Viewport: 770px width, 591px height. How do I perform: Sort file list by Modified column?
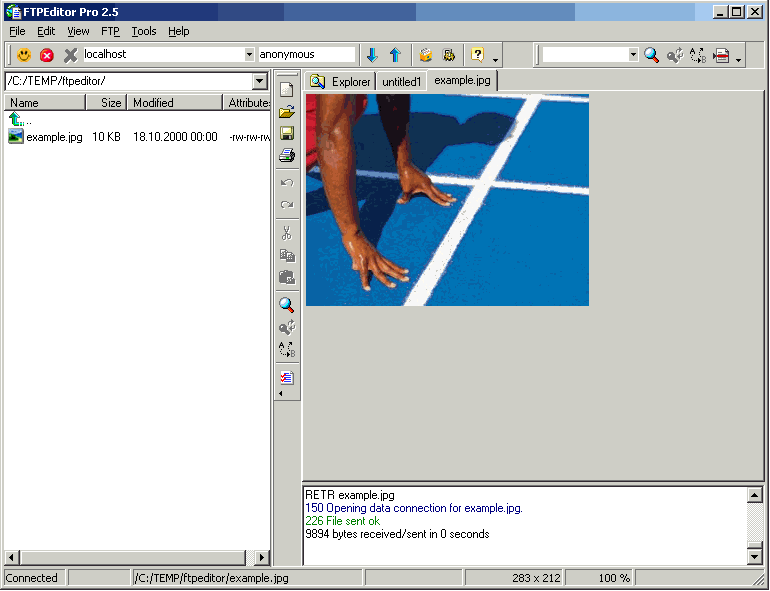coord(174,103)
